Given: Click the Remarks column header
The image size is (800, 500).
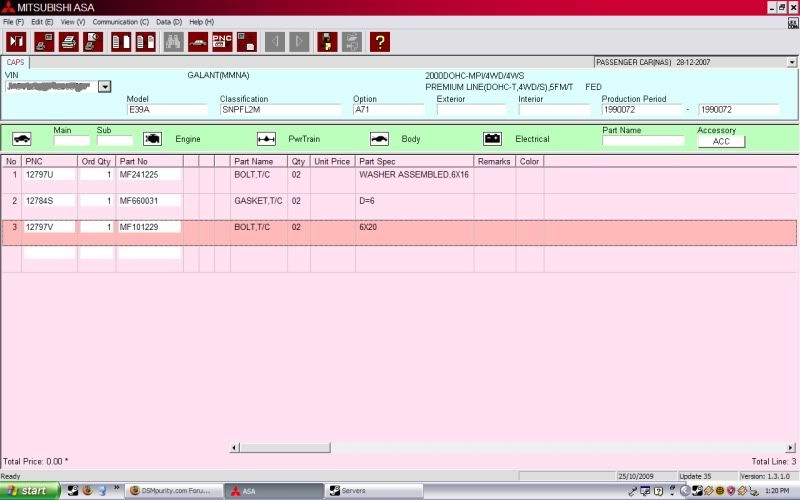Looking at the screenshot, I should pyautogui.click(x=494, y=161).
